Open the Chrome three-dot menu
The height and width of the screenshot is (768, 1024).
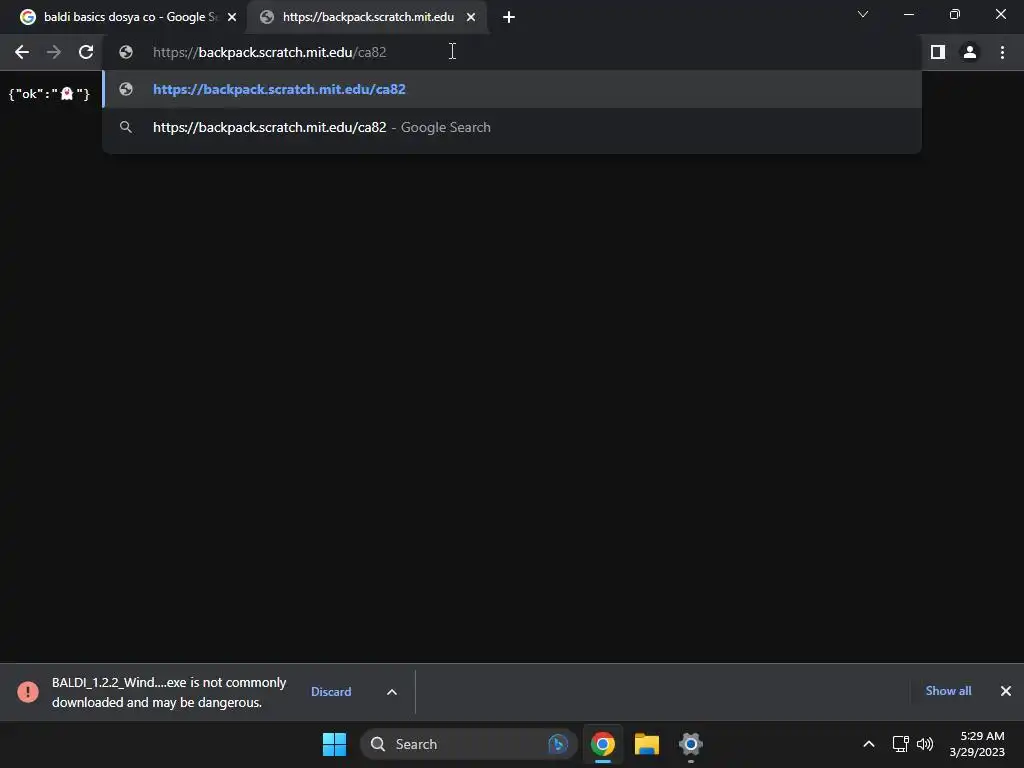[1002, 52]
